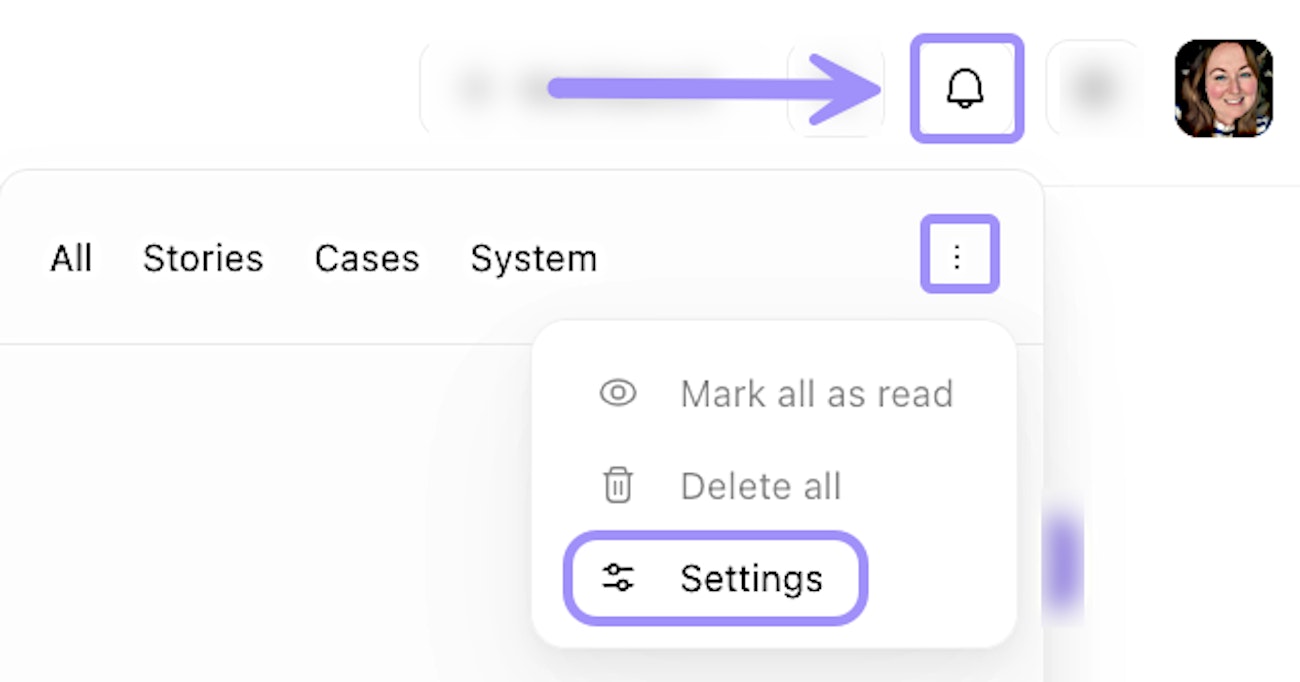Screen dimensions: 1300x682
Task: Click the blurred button left of the bell
Action: click(836, 89)
